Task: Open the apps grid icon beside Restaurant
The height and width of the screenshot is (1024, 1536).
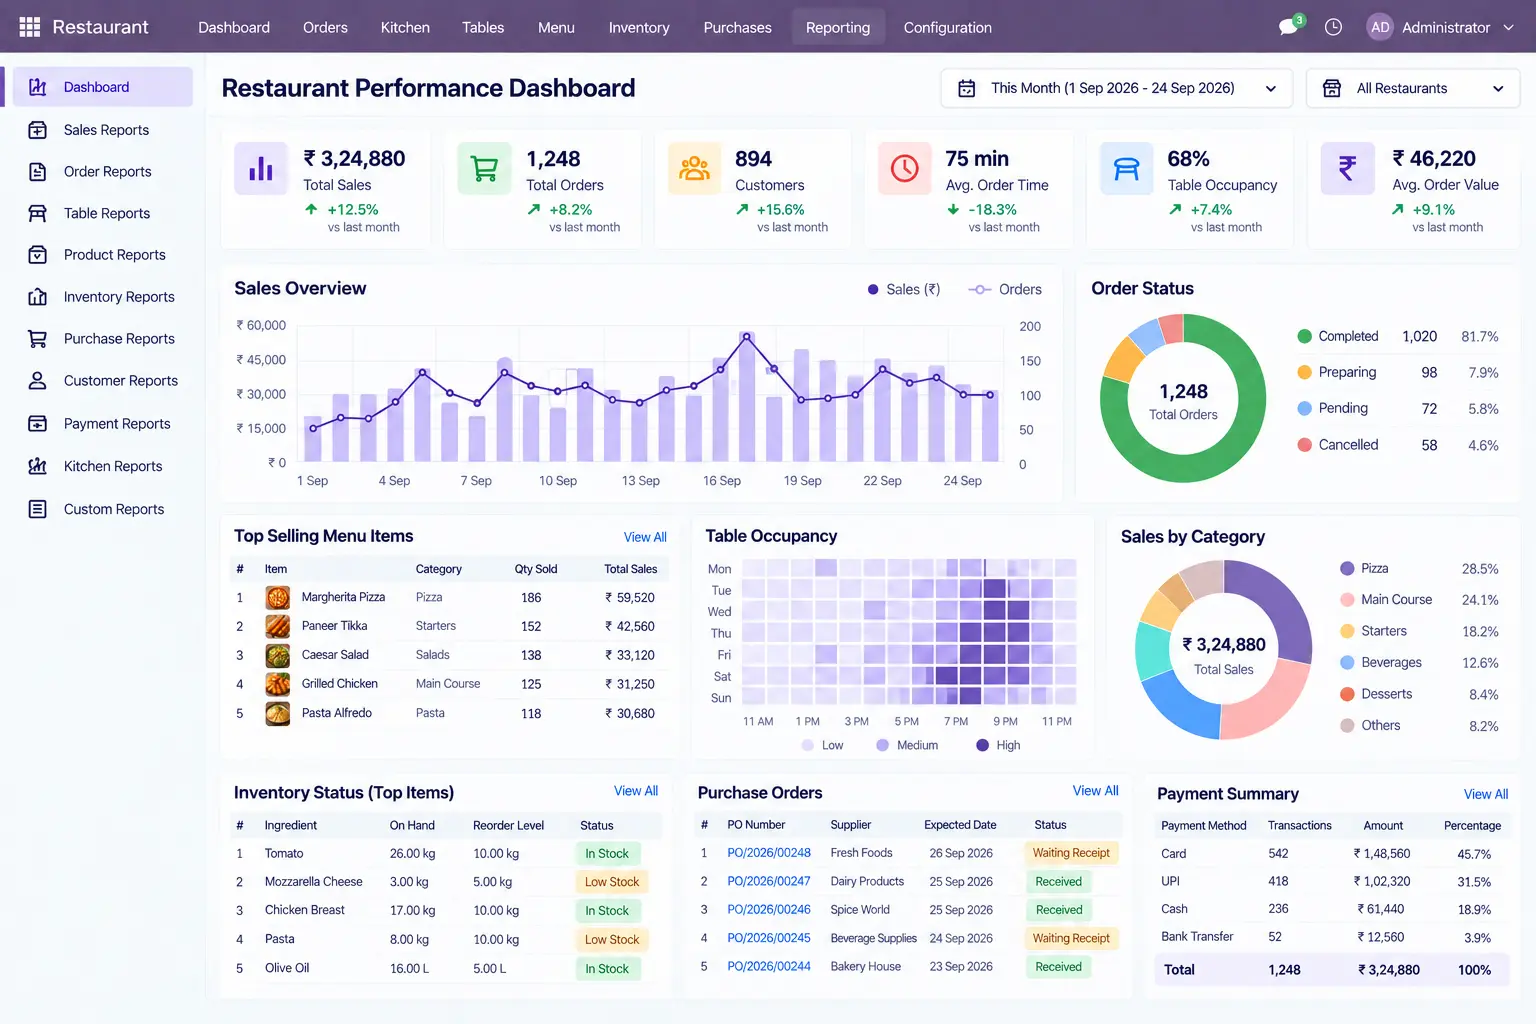Action: point(30,27)
